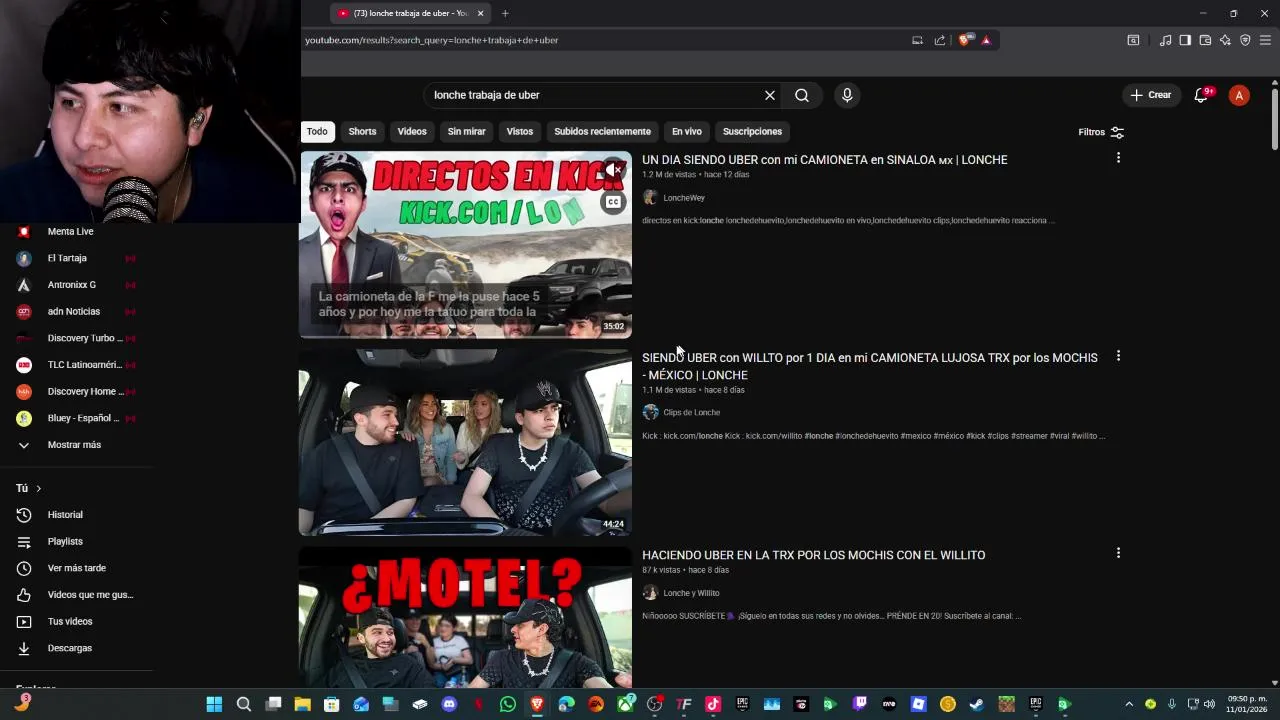This screenshot has width=1280, height=720.
Task: Click the browser address bar URL
Action: click(432, 40)
